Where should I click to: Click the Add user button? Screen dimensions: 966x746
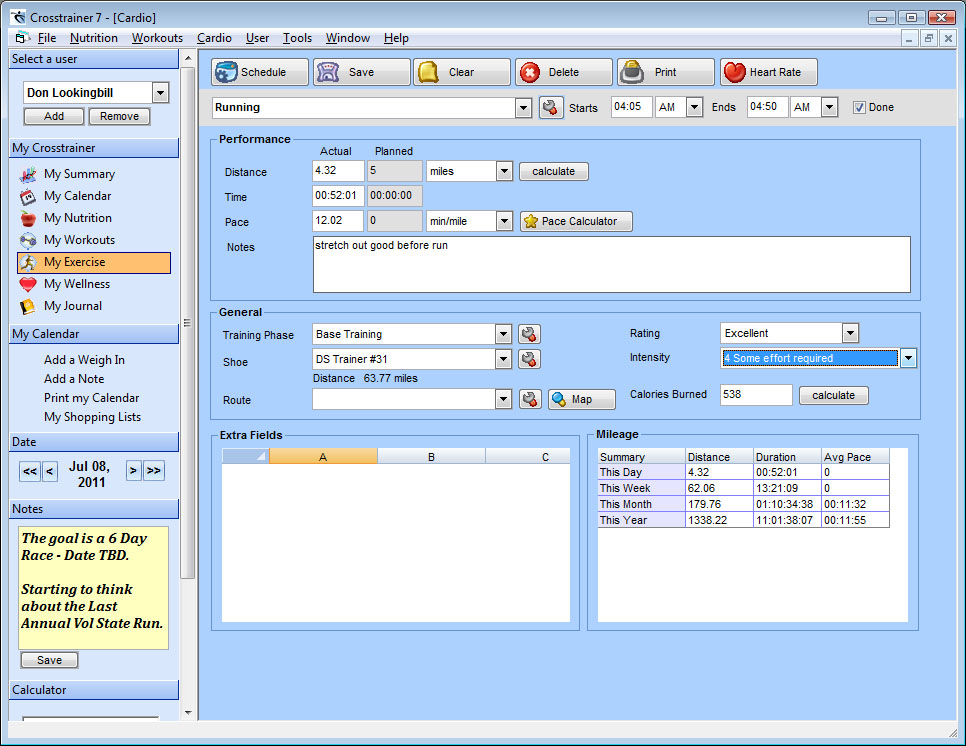(54, 116)
